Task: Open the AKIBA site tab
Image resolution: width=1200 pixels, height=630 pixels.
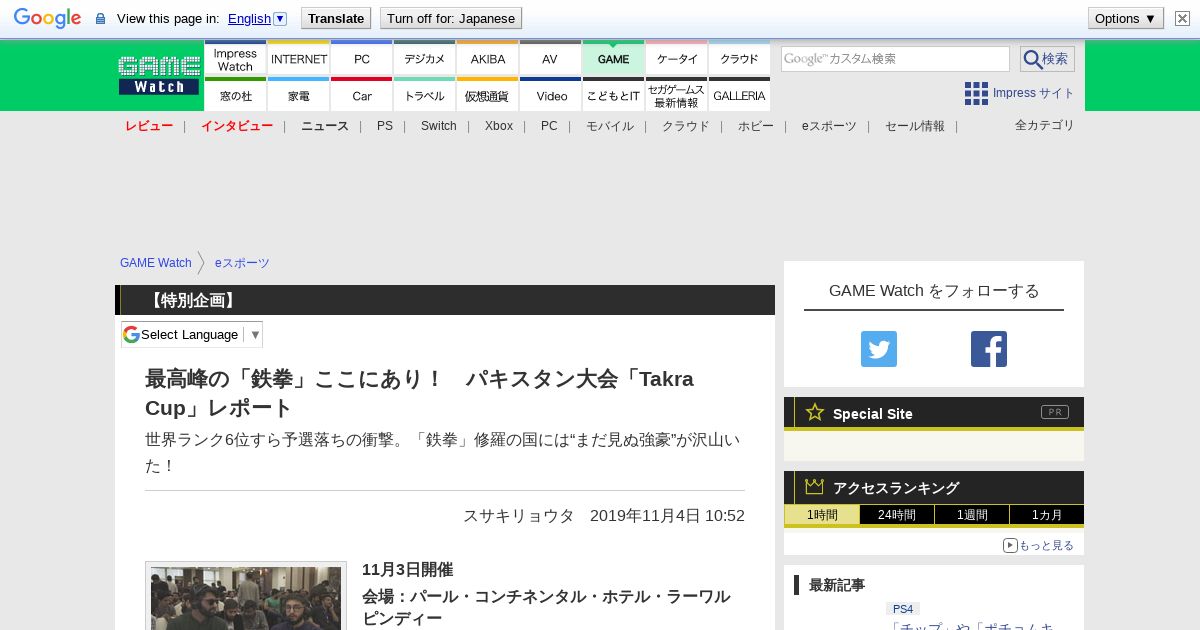Action: click(488, 59)
